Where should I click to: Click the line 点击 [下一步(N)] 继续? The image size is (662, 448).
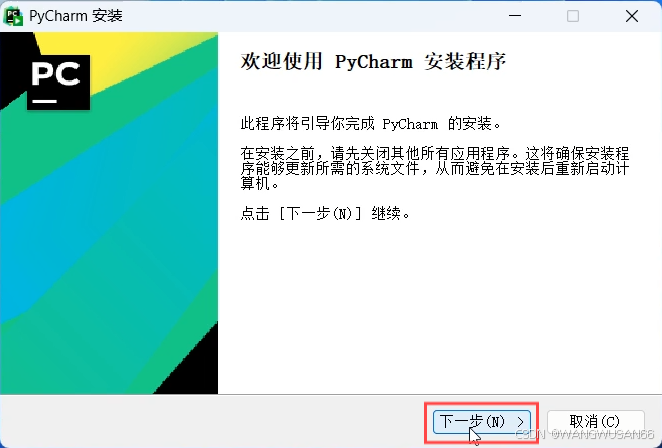coord(326,213)
